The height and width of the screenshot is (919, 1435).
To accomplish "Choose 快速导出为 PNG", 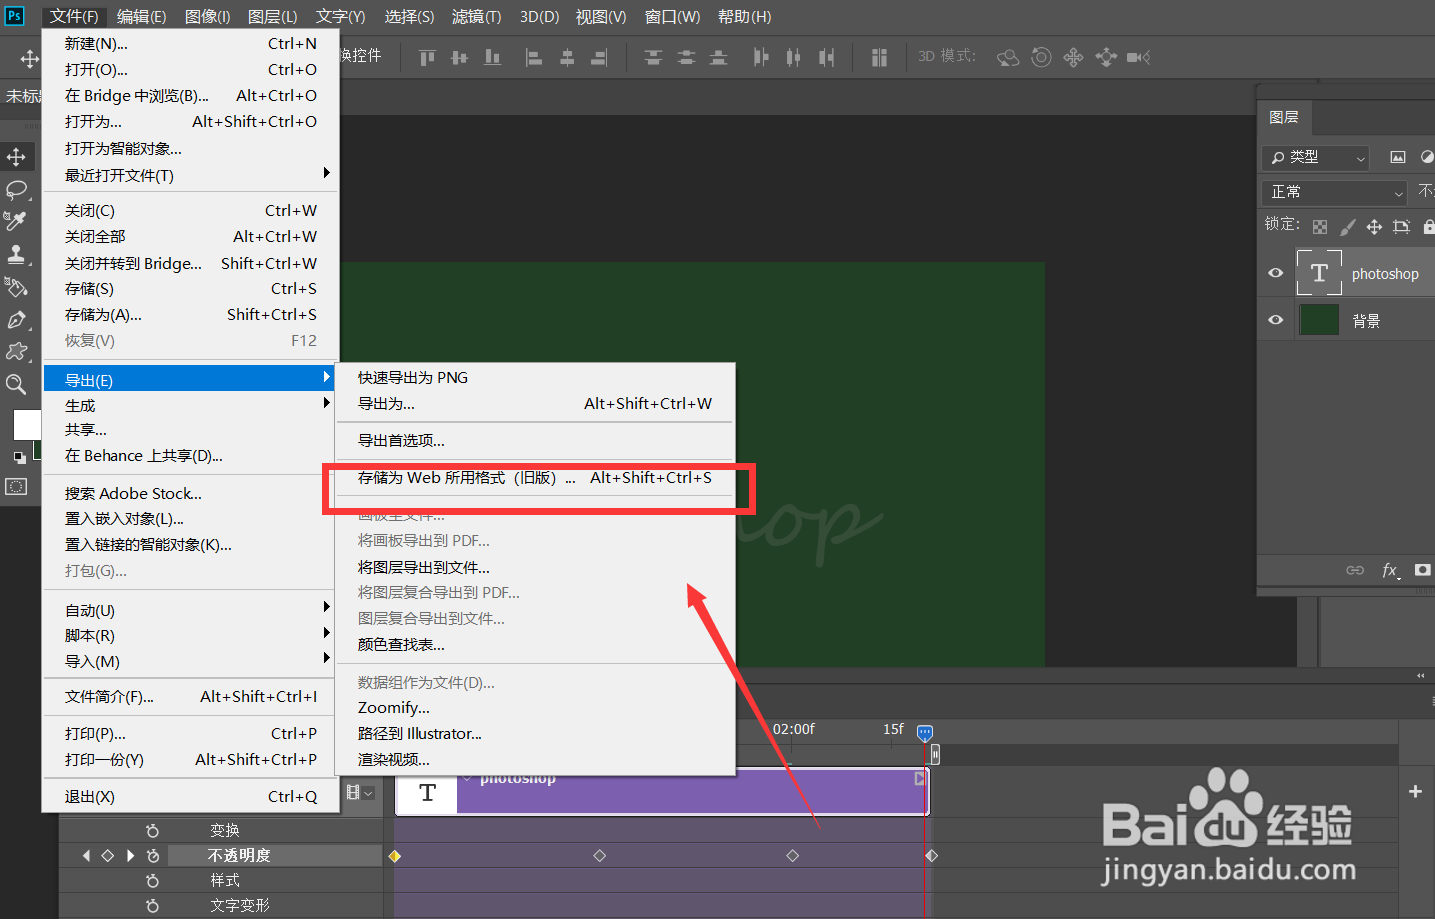I will point(535,378).
